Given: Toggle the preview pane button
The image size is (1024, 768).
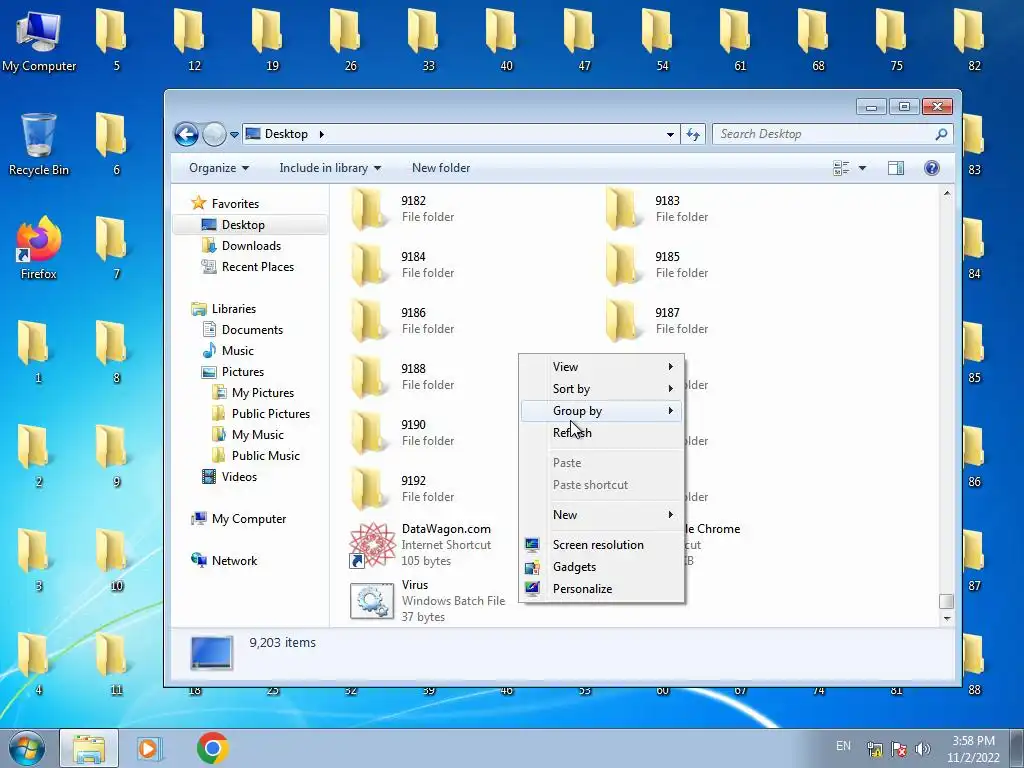Looking at the screenshot, I should (896, 168).
